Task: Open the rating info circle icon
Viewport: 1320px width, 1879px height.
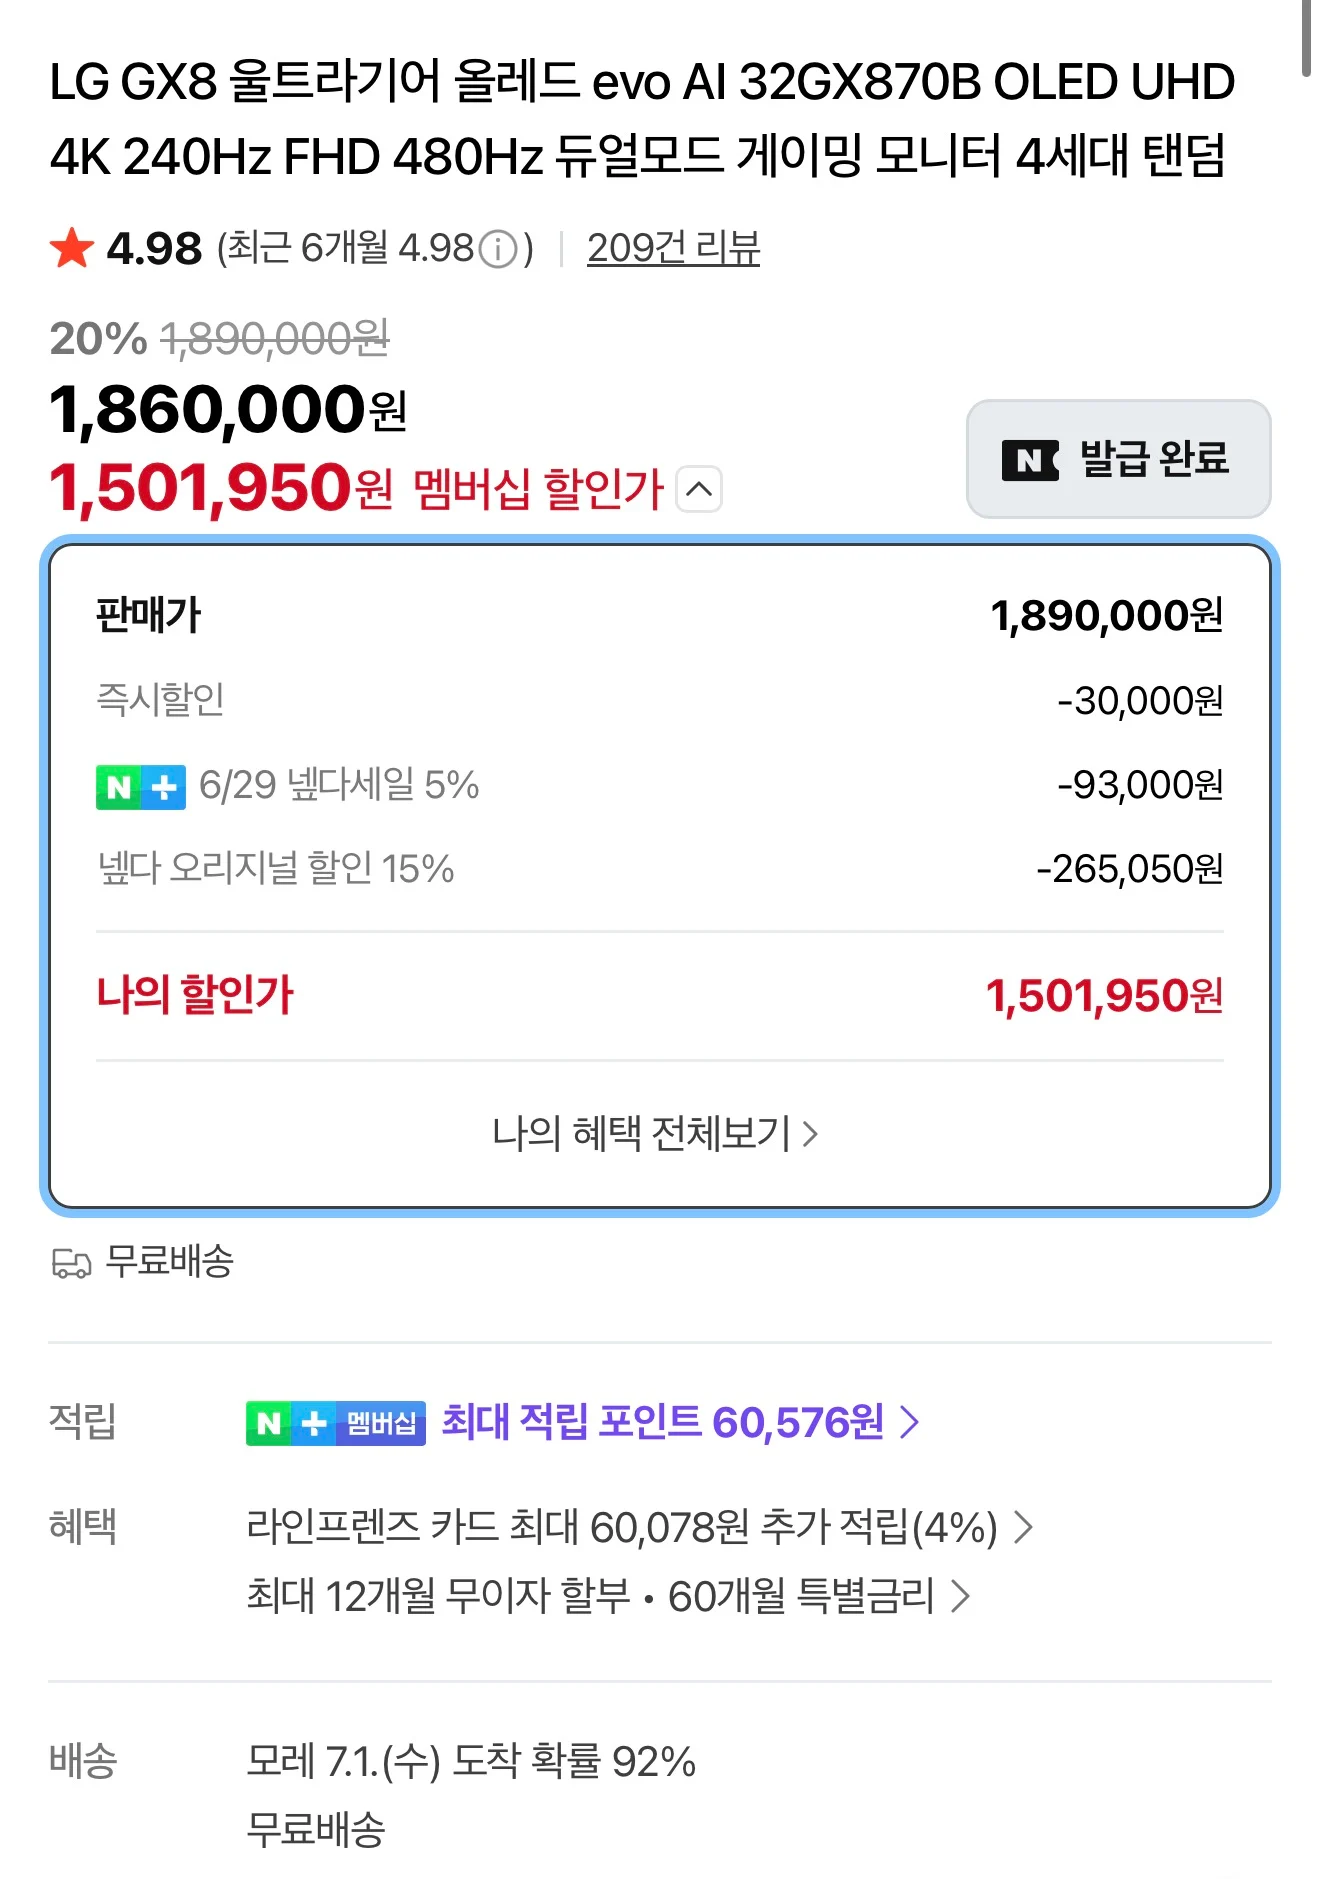Action: point(498,249)
